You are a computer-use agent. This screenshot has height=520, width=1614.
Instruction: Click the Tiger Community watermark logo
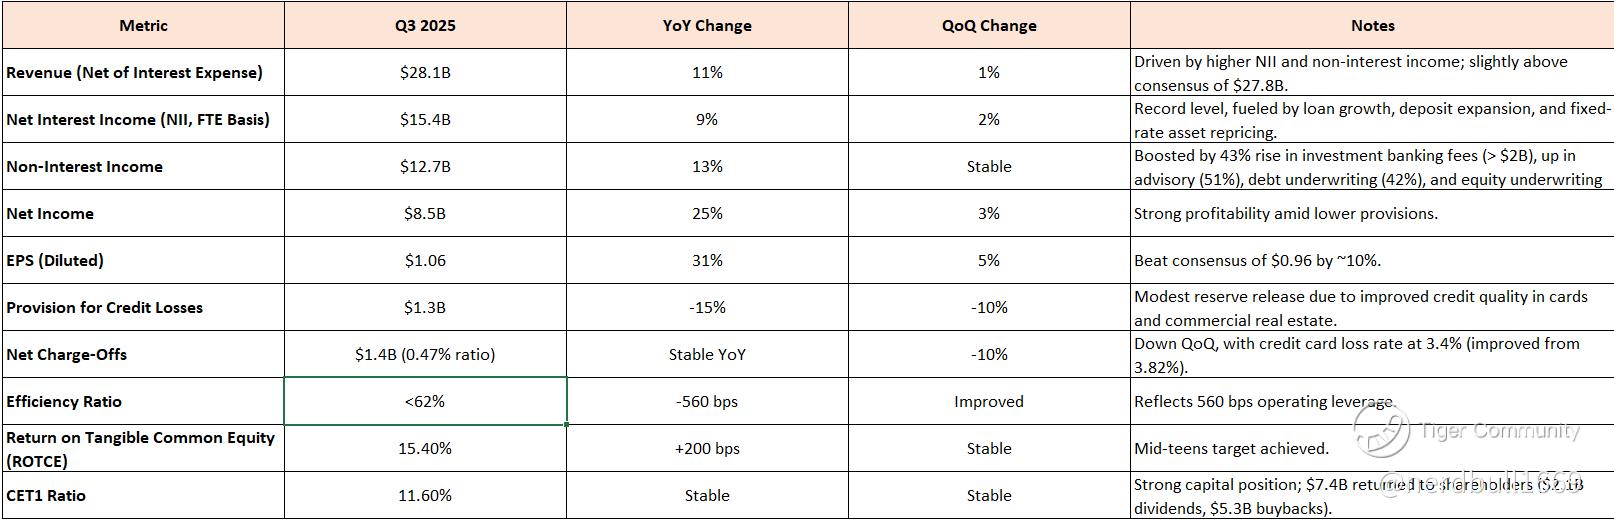[1382, 431]
